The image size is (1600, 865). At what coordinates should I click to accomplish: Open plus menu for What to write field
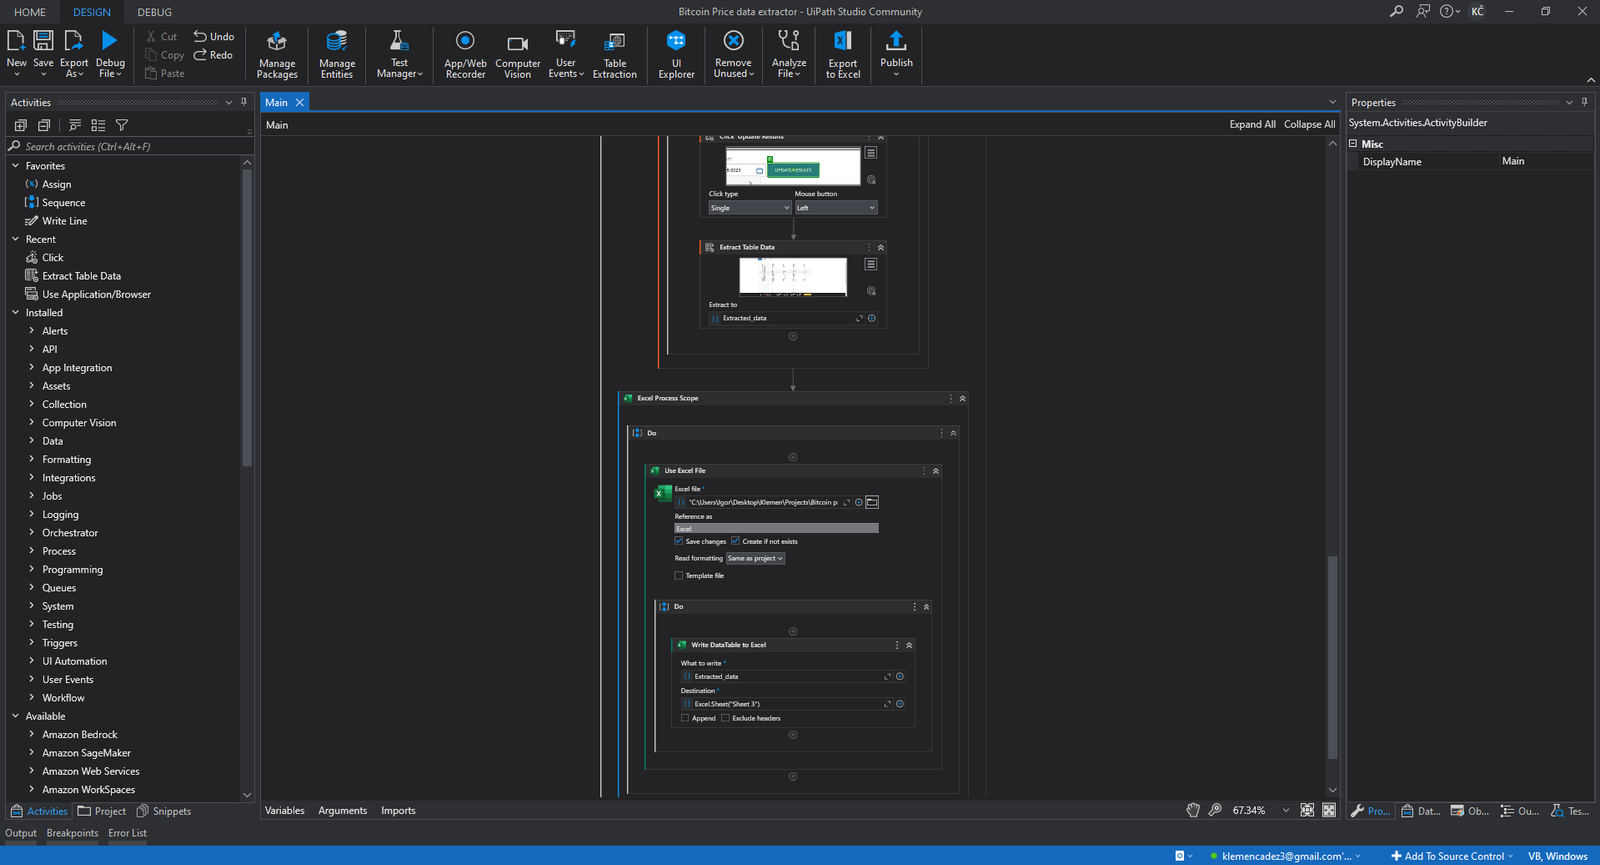(x=900, y=676)
